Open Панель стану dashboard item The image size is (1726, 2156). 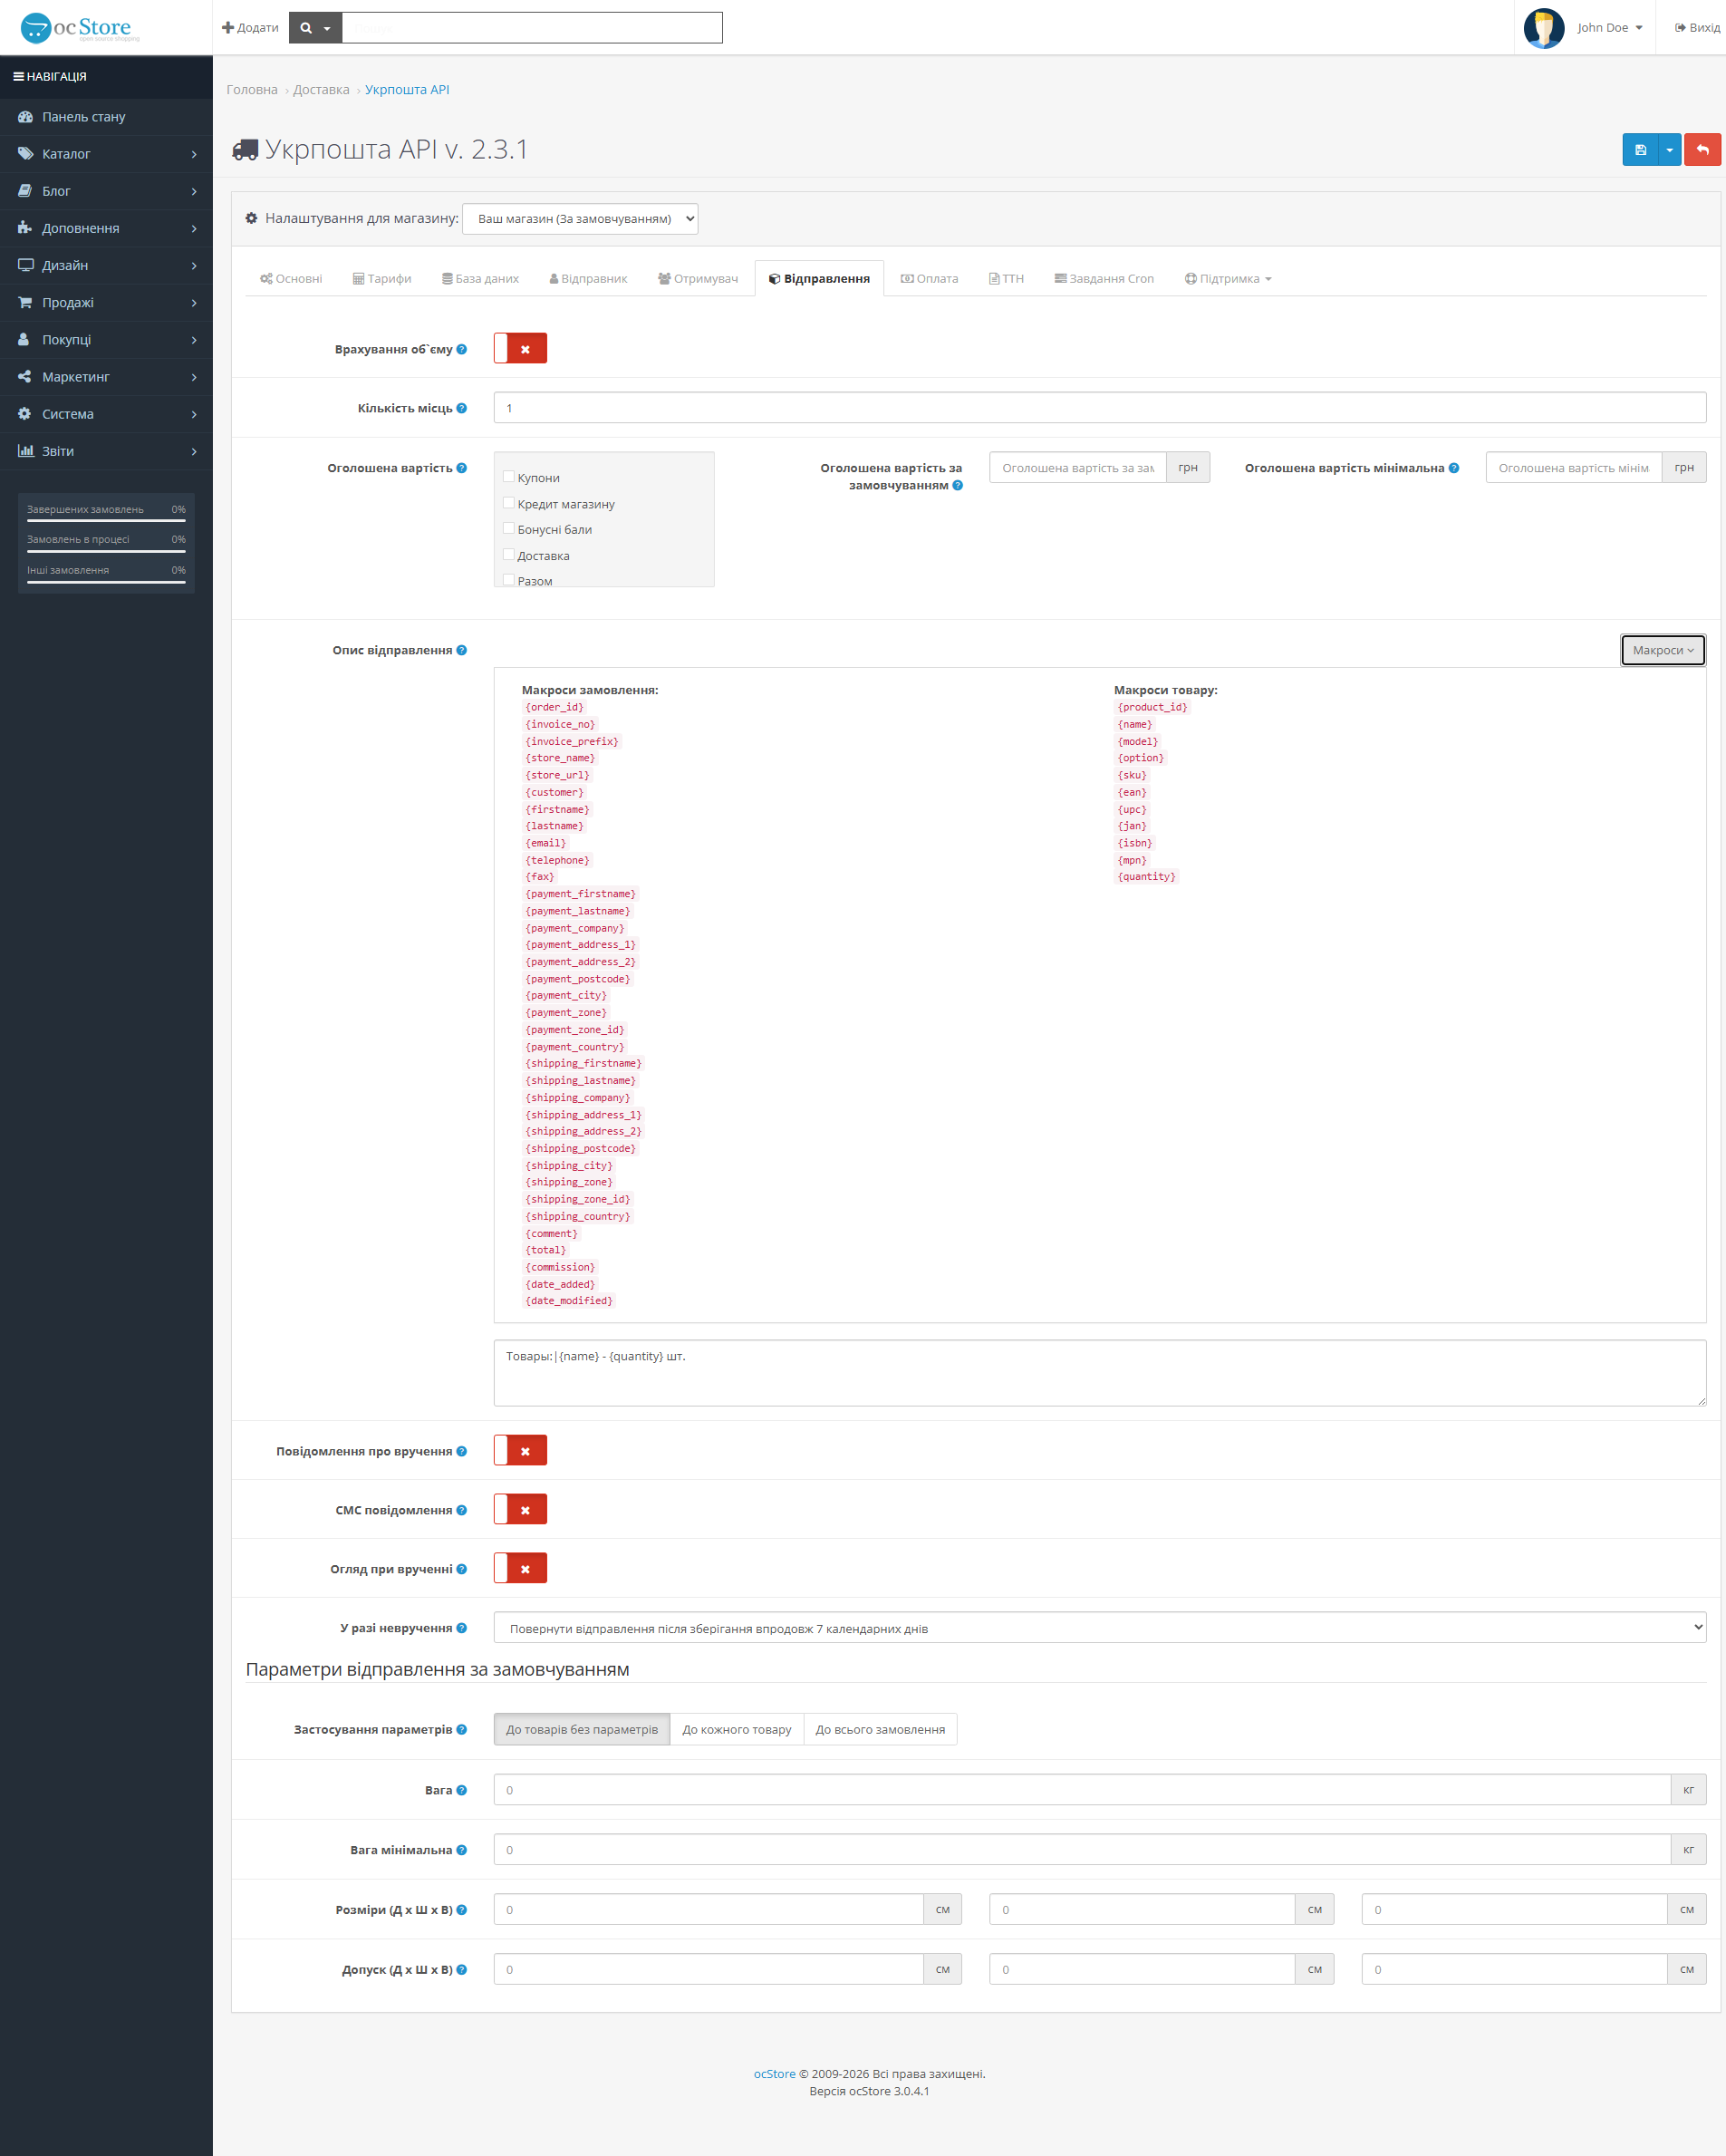pyautogui.click(x=106, y=117)
